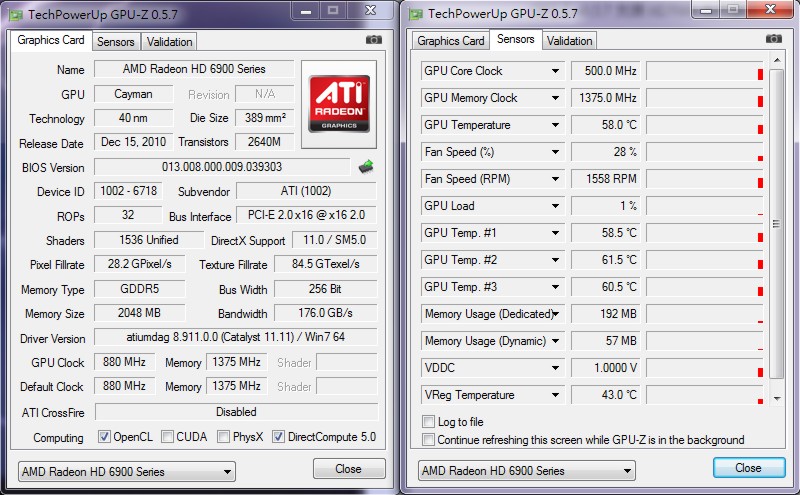Open the GPU Temperature sensor dropdown
The image size is (800, 495).
click(555, 125)
